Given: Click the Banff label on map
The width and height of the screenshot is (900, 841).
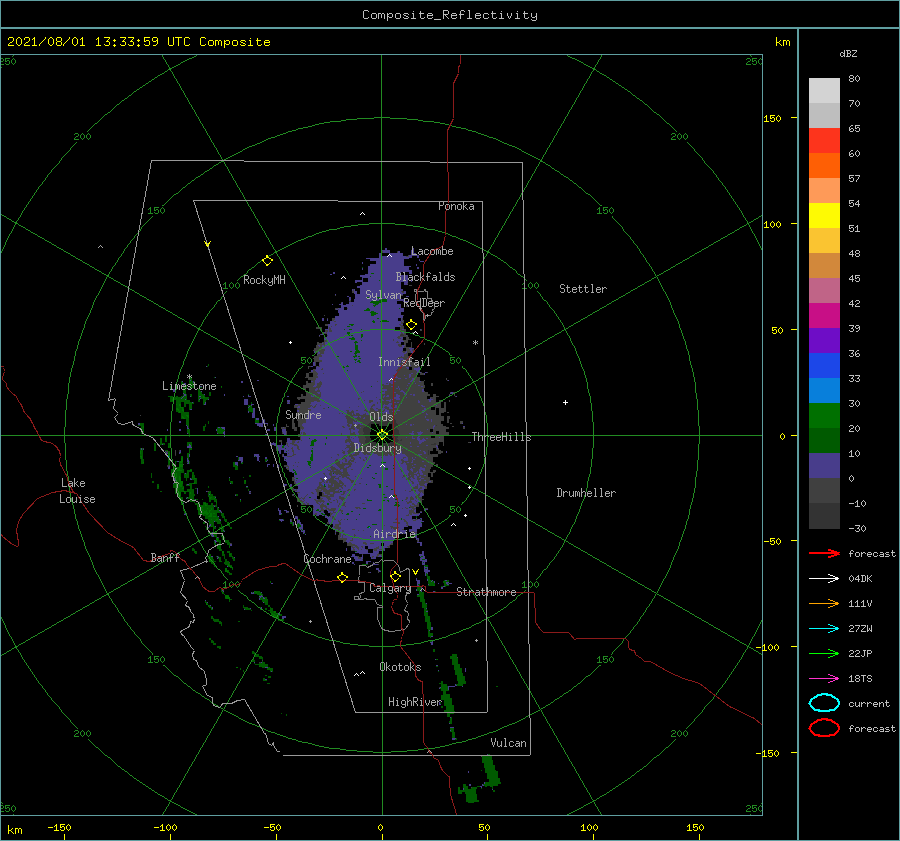Looking at the screenshot, I should click(x=165, y=557).
